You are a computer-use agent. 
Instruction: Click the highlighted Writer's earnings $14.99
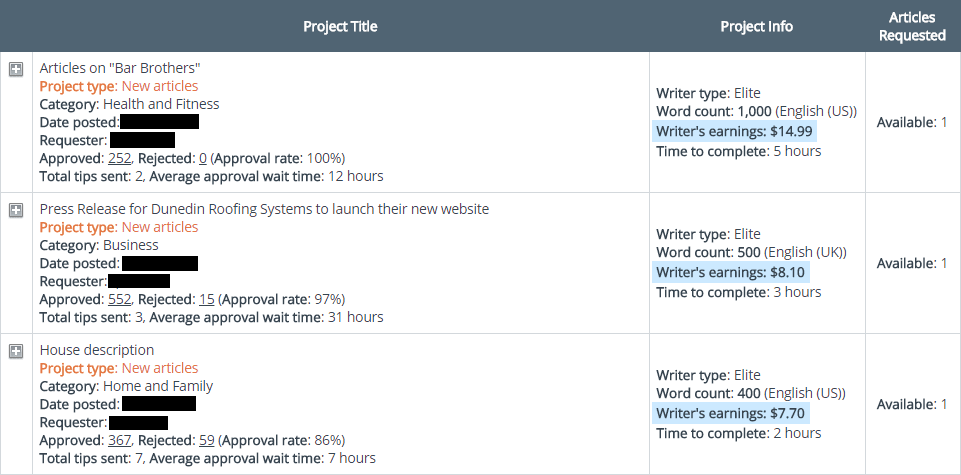734,131
